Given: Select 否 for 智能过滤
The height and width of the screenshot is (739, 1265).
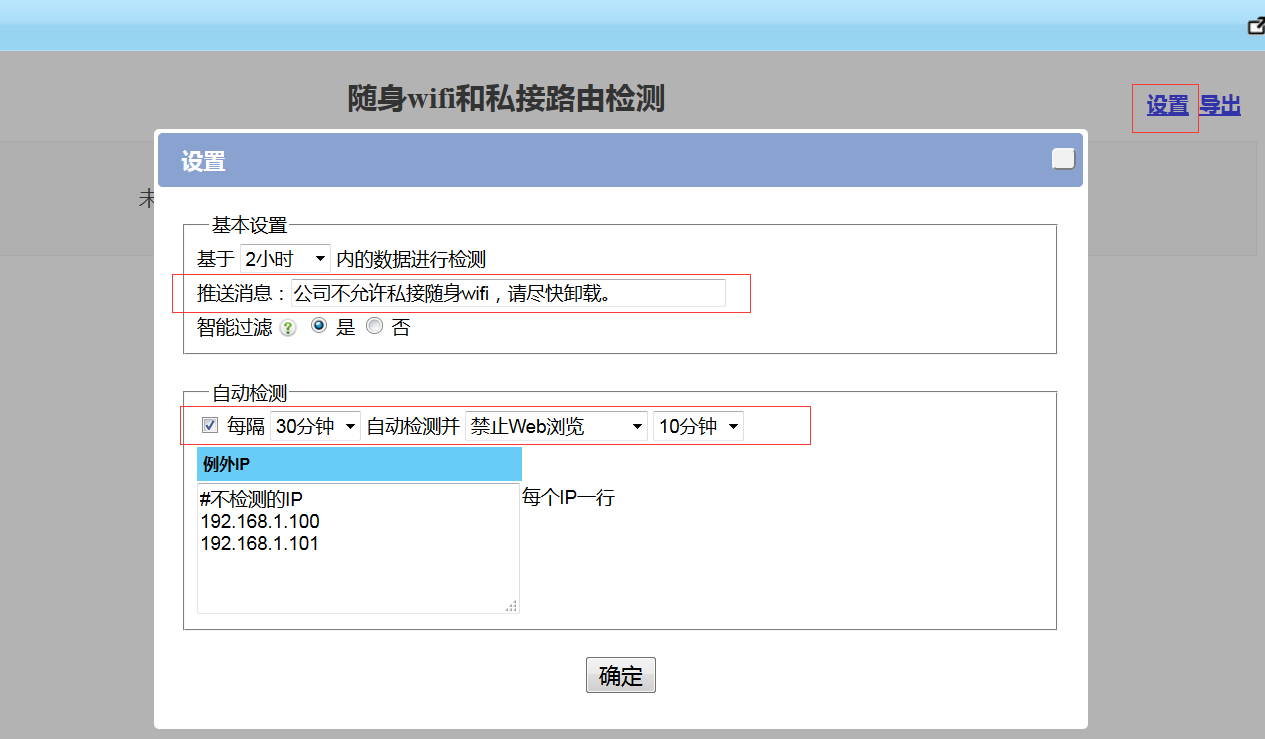Looking at the screenshot, I should 375,327.
